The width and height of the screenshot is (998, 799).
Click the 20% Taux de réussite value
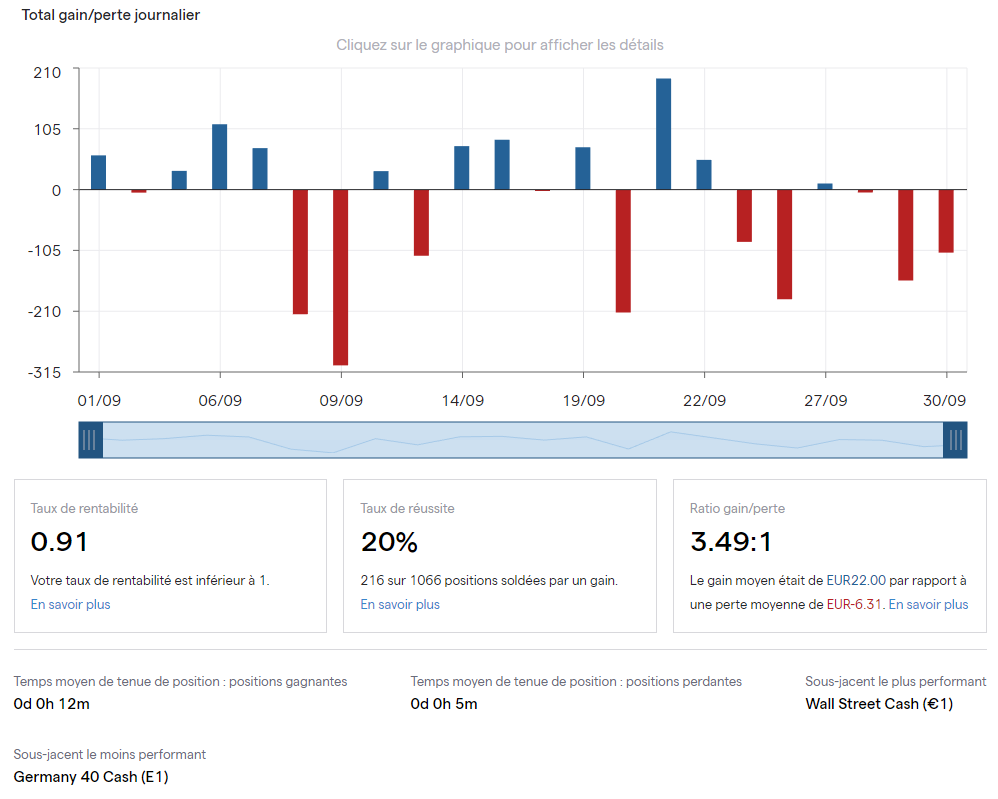[x=389, y=542]
